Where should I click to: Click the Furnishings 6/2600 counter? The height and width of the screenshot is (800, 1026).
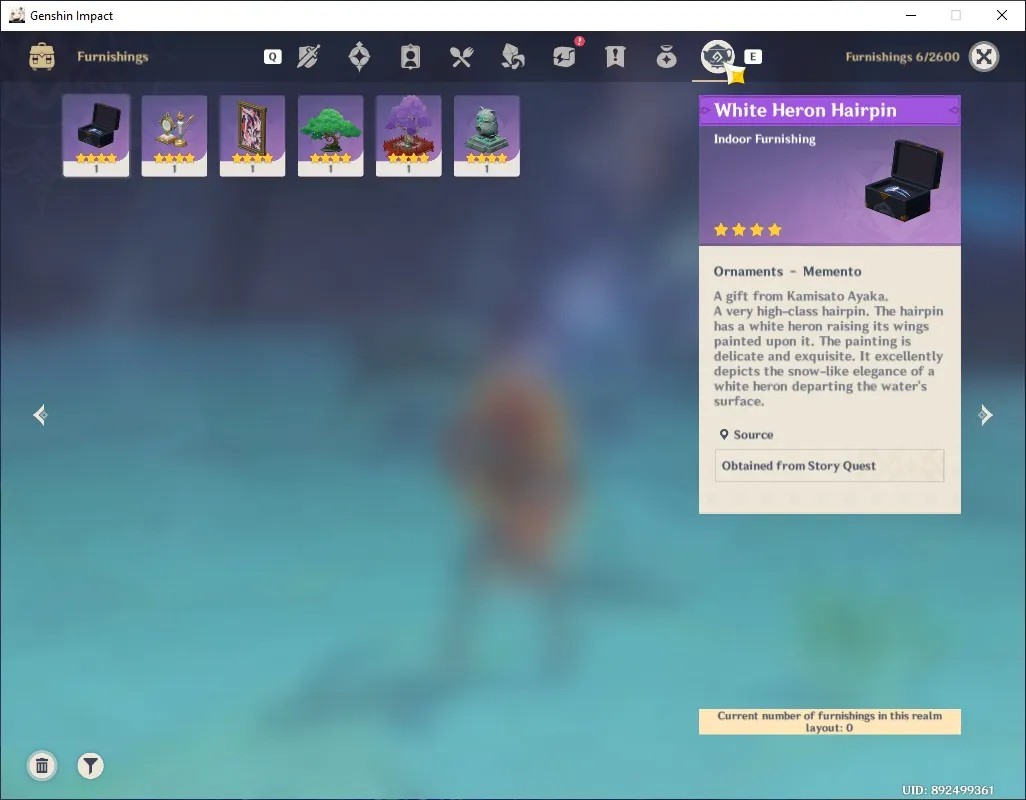tap(902, 57)
